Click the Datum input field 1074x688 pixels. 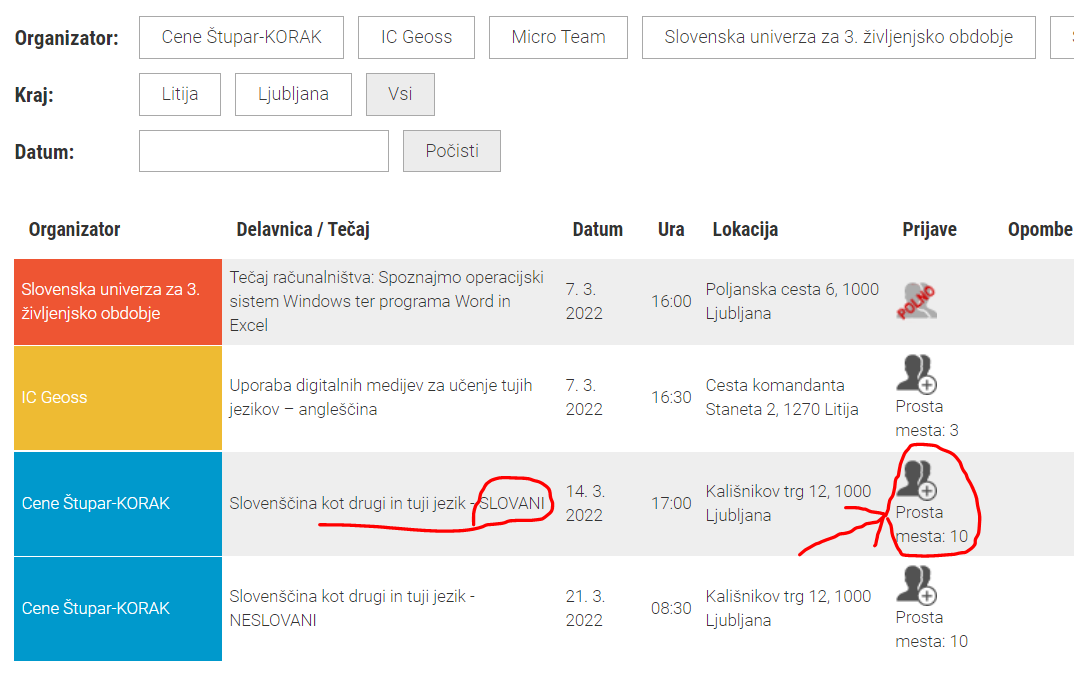[x=264, y=151]
